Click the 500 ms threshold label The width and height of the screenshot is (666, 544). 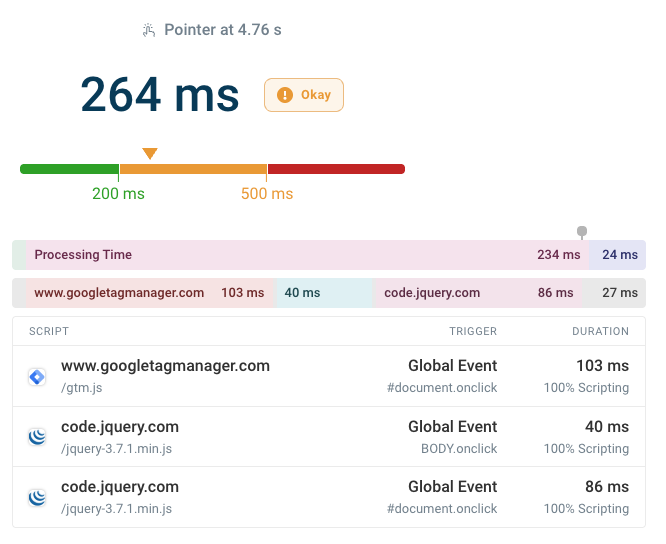pyautogui.click(x=267, y=194)
